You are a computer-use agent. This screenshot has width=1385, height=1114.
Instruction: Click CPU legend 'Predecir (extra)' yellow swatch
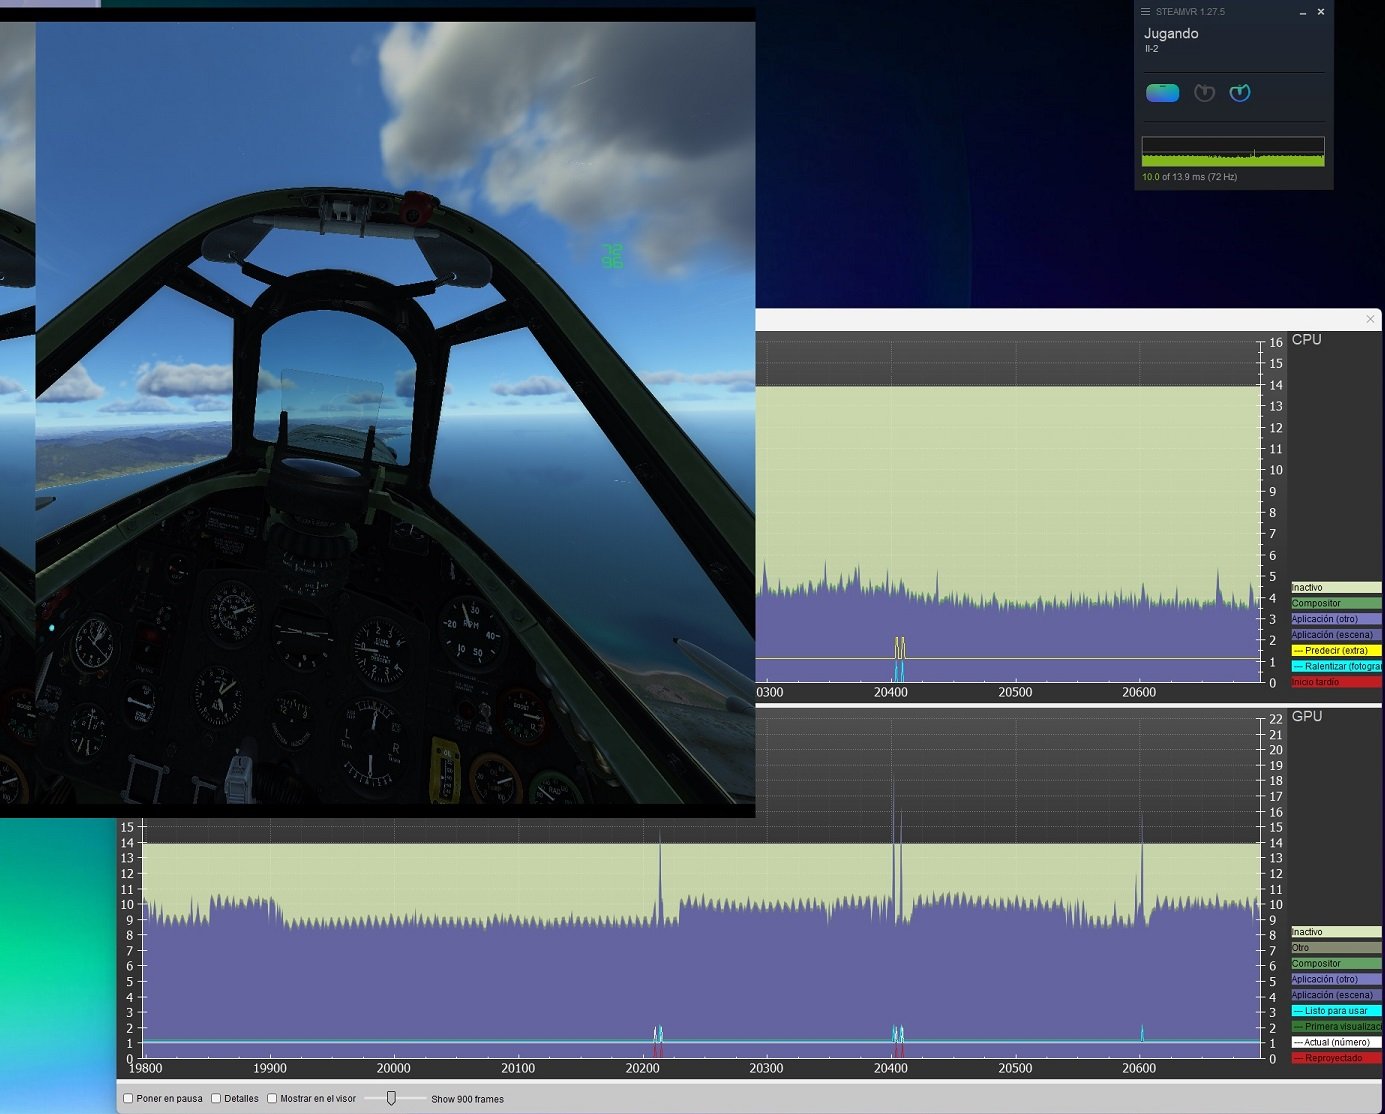pyautogui.click(x=1336, y=650)
